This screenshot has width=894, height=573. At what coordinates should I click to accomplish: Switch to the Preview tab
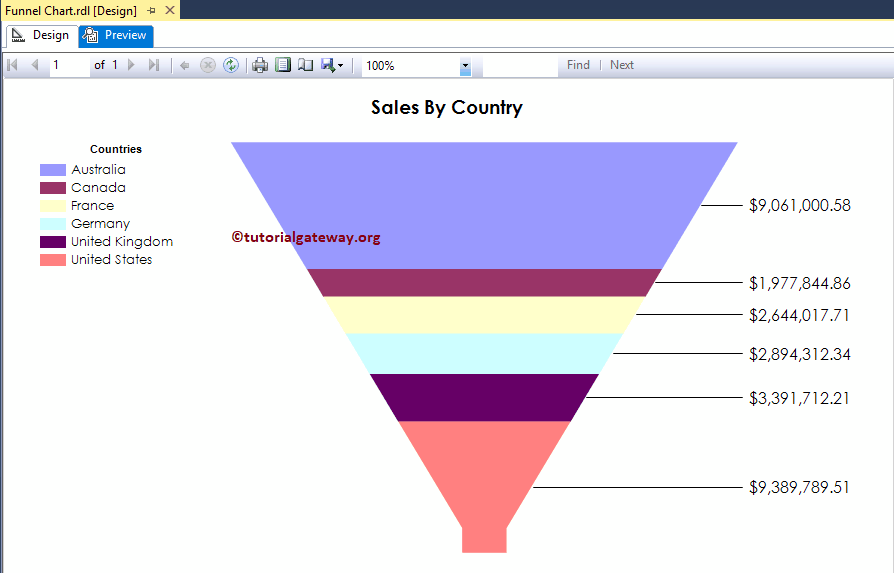116,35
